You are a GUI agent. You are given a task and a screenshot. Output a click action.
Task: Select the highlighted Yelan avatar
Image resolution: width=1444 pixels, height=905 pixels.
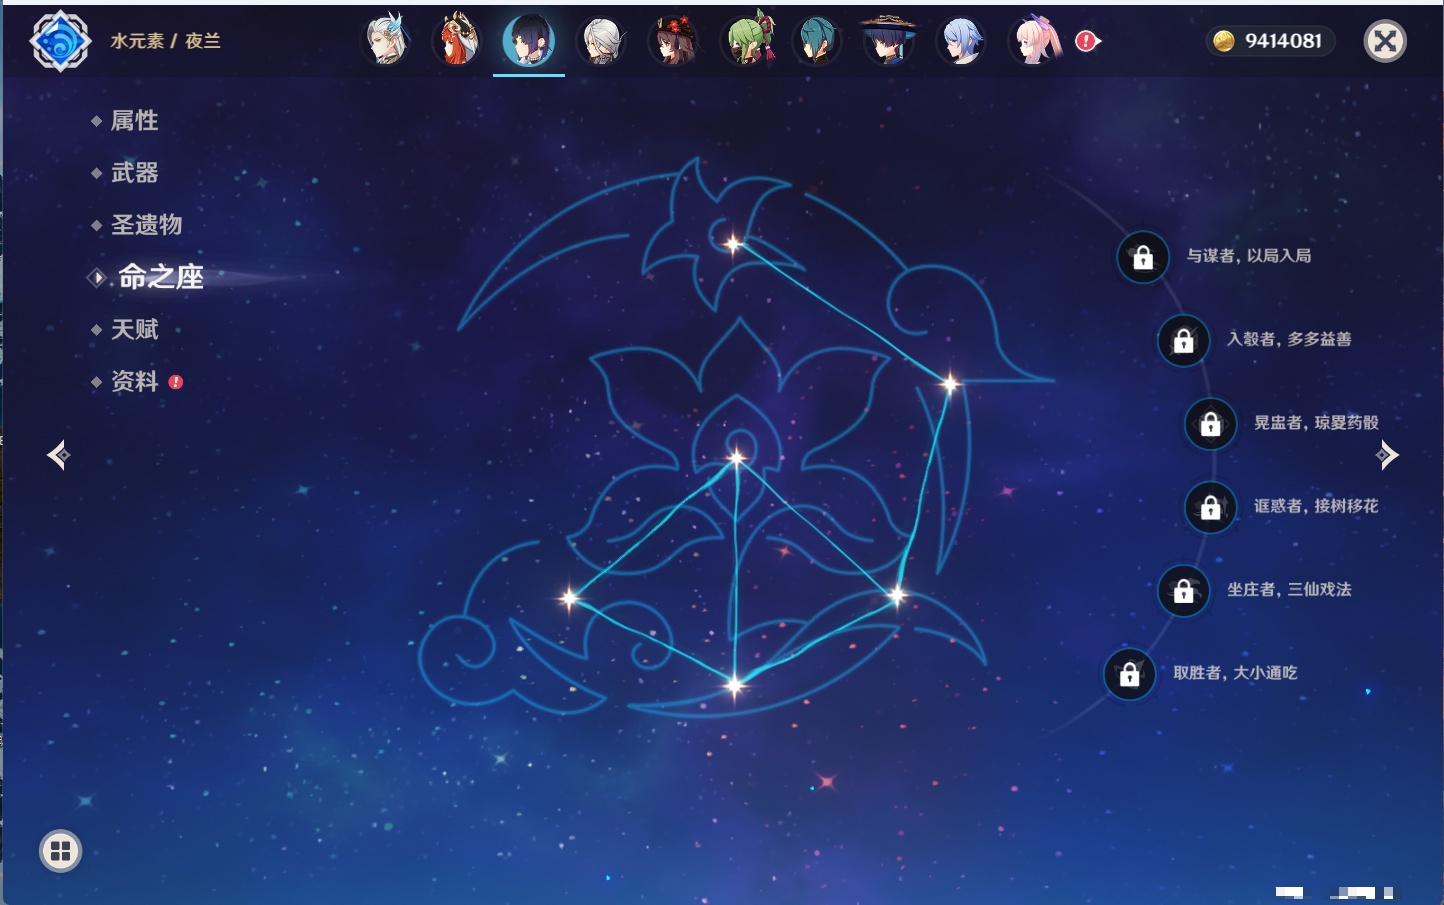click(529, 41)
